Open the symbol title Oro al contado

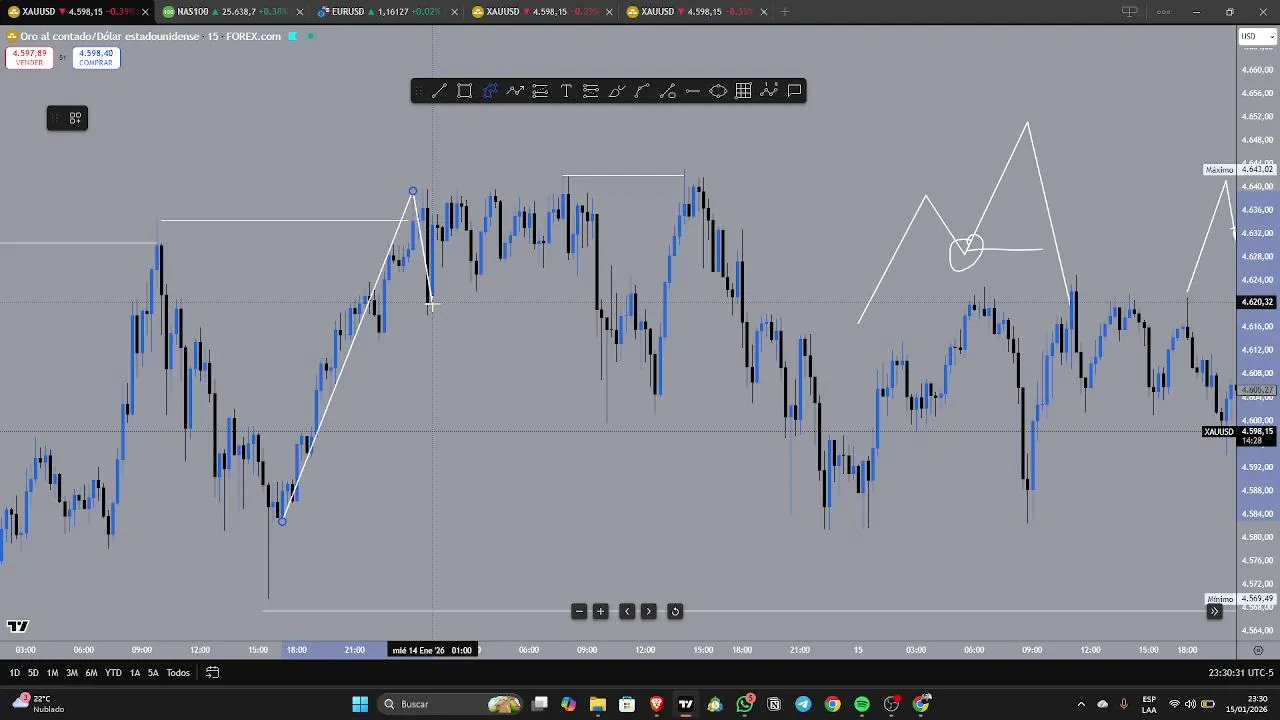(x=111, y=36)
